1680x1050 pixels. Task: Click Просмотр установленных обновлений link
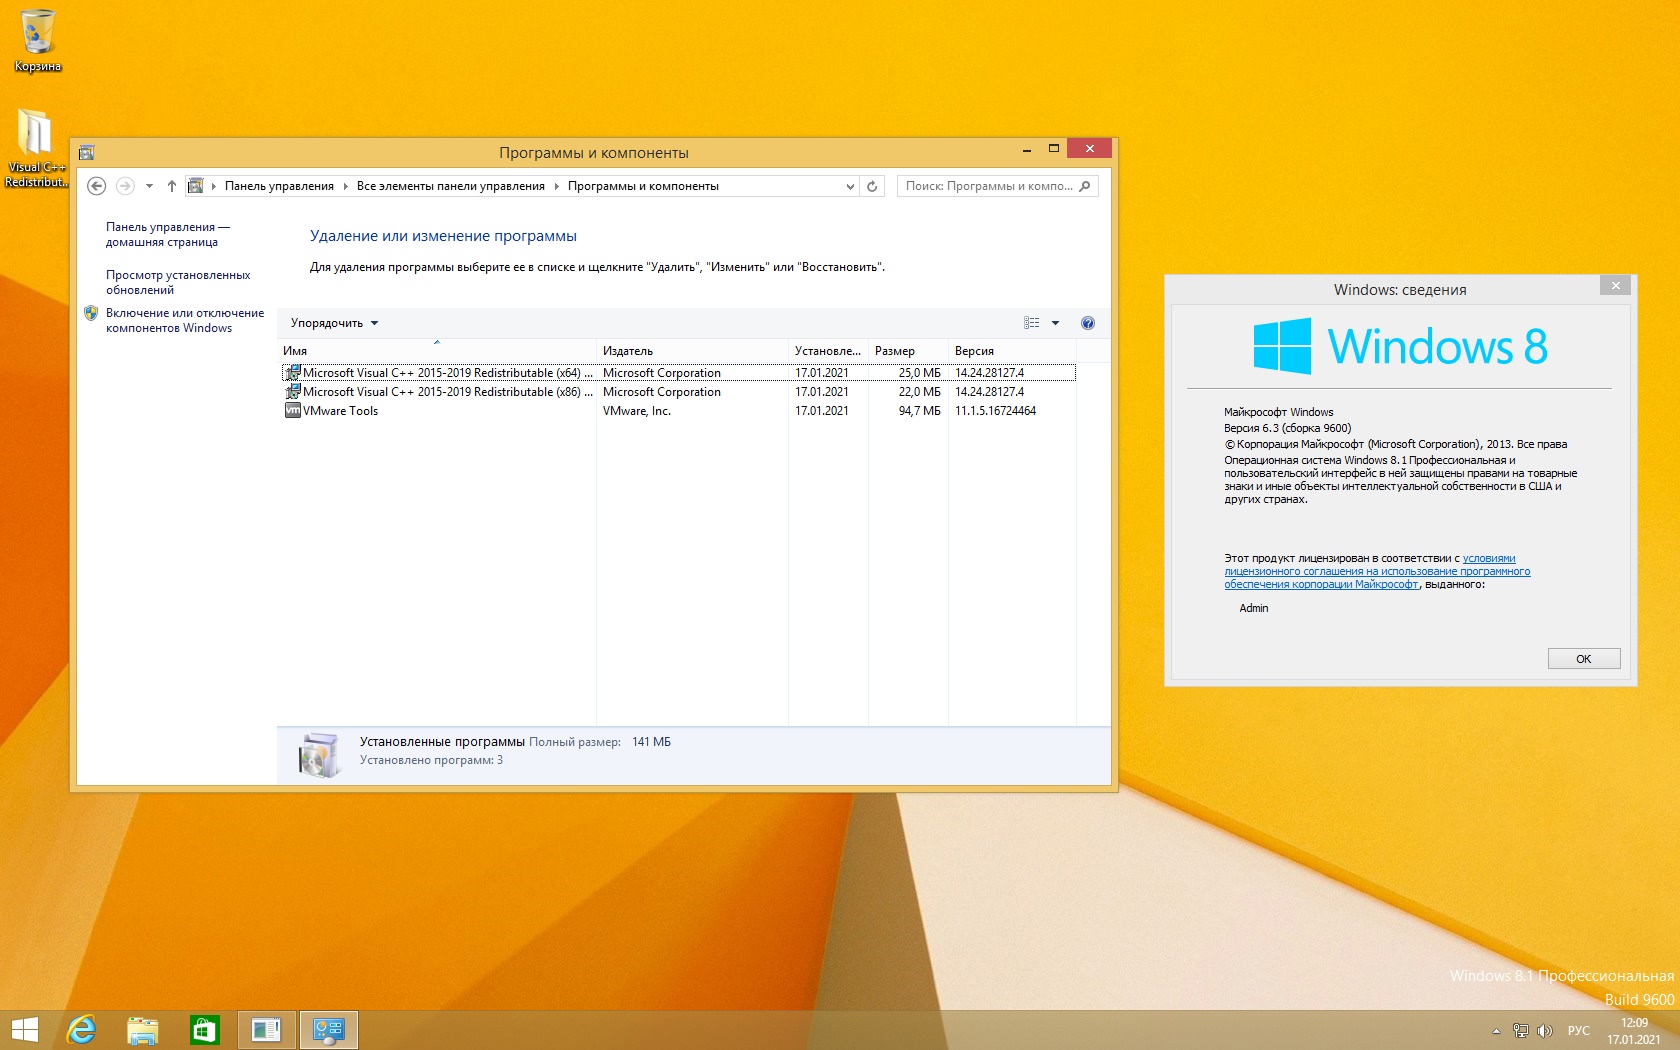pyautogui.click(x=178, y=282)
